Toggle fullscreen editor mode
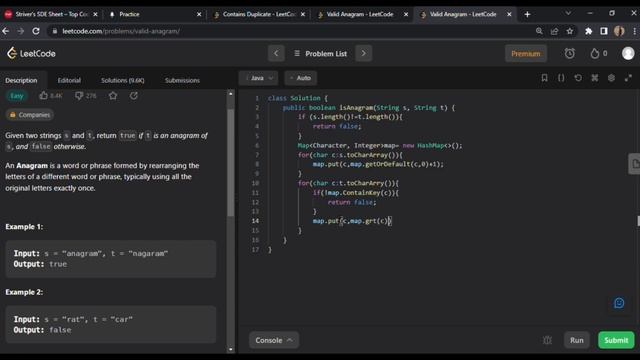 click(628, 78)
